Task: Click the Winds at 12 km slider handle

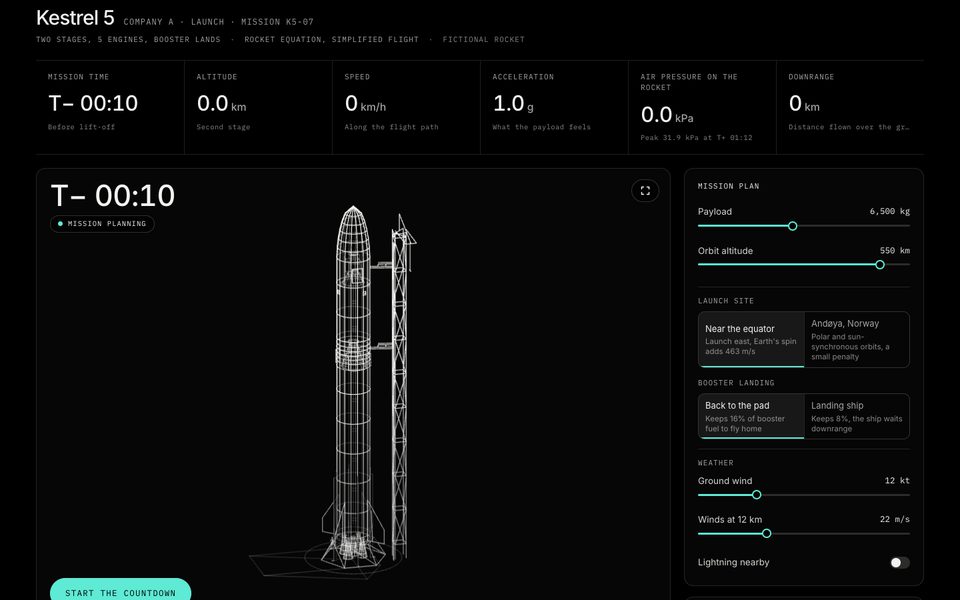Action: click(x=766, y=534)
